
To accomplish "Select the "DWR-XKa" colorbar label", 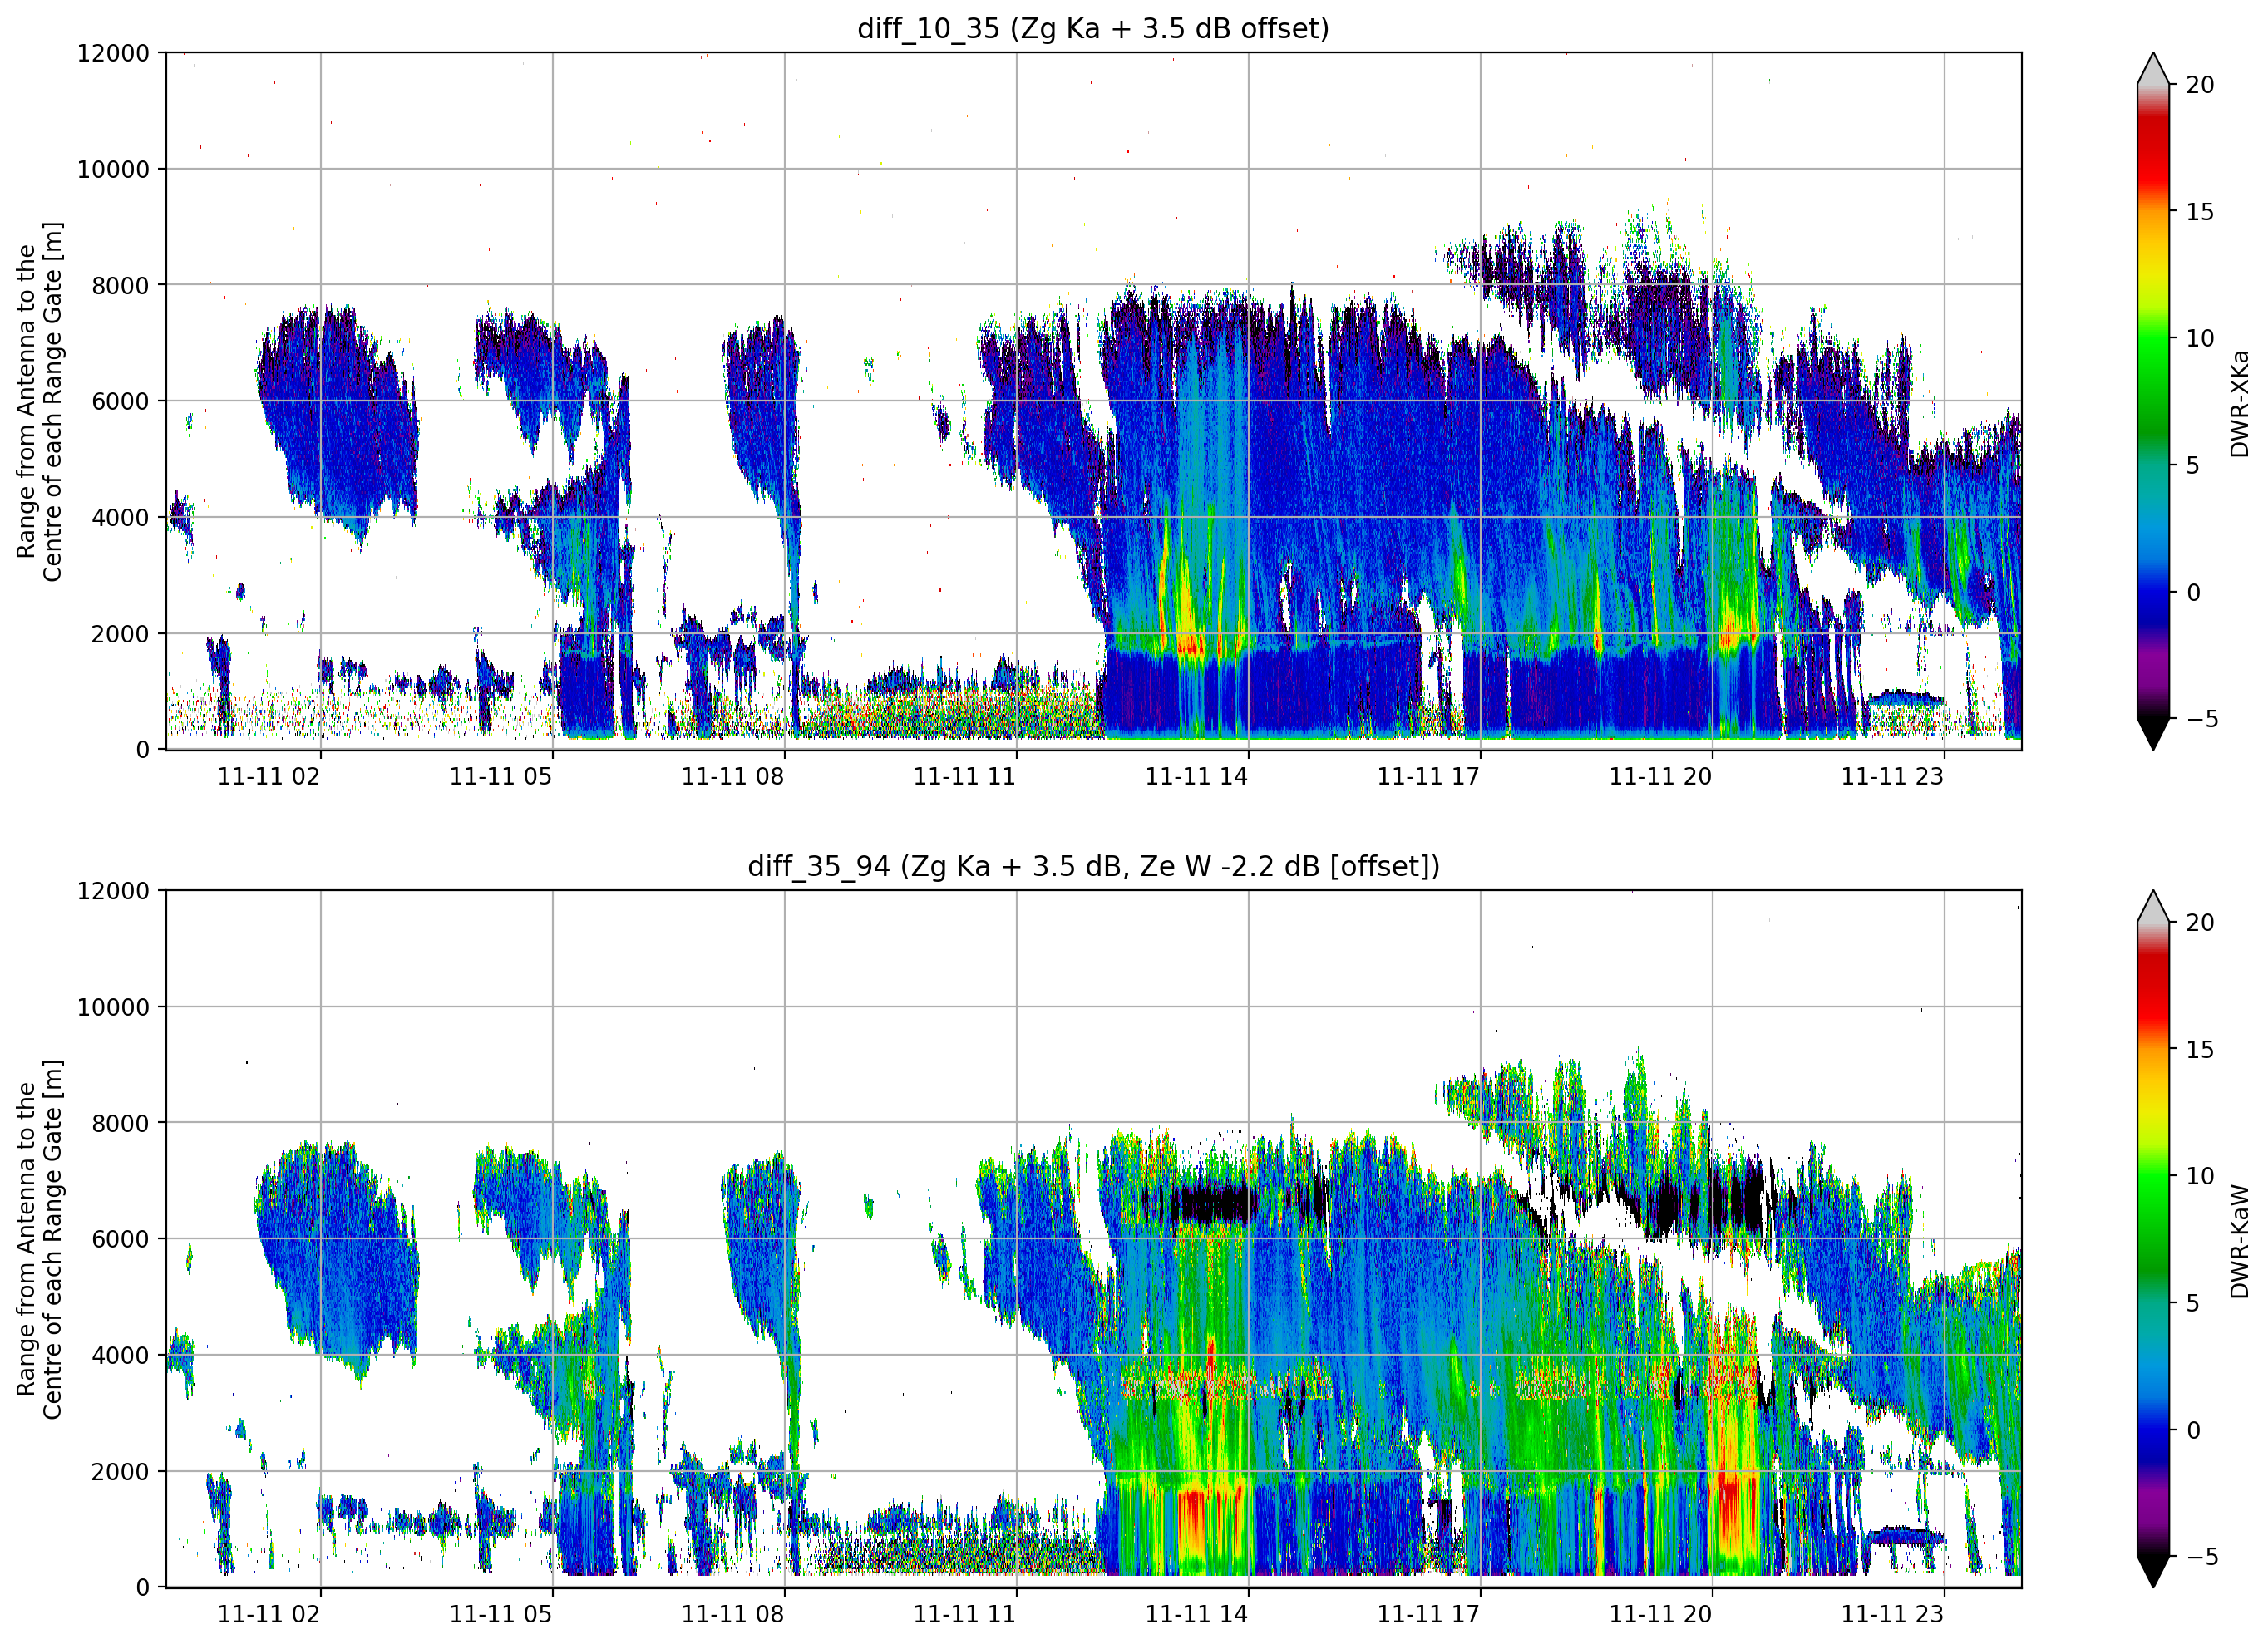I will pos(2239,403).
